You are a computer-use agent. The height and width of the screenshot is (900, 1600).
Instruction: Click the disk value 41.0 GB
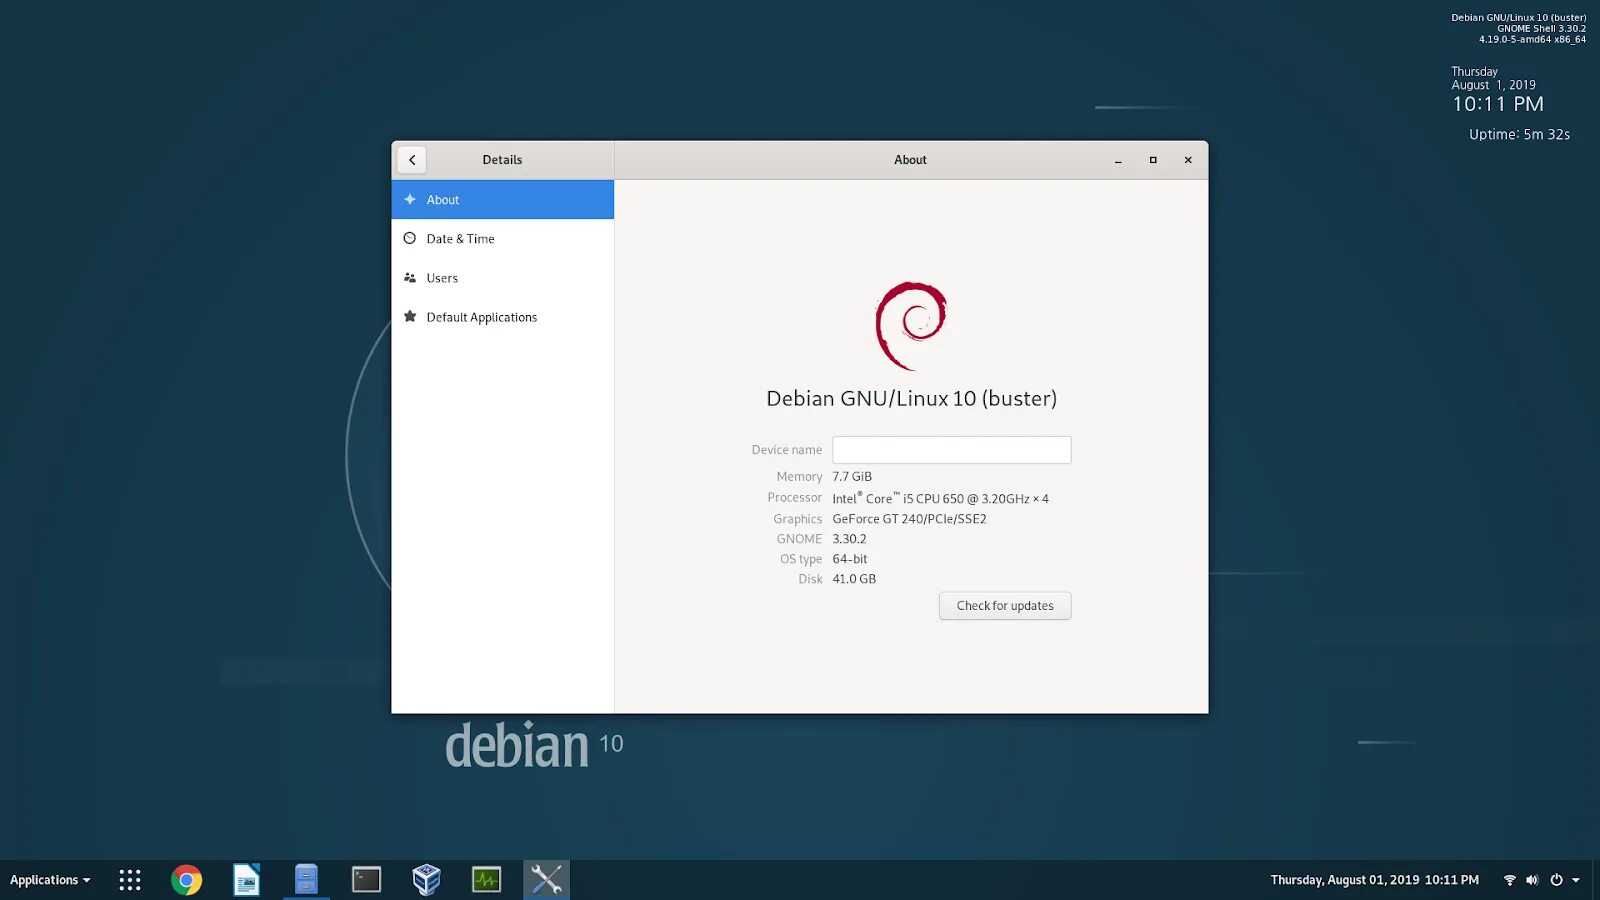854,579
